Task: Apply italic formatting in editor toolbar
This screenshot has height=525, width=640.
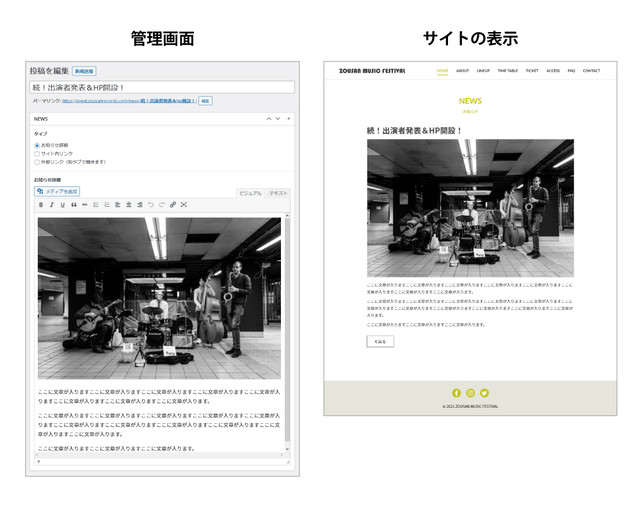Action: [x=51, y=205]
